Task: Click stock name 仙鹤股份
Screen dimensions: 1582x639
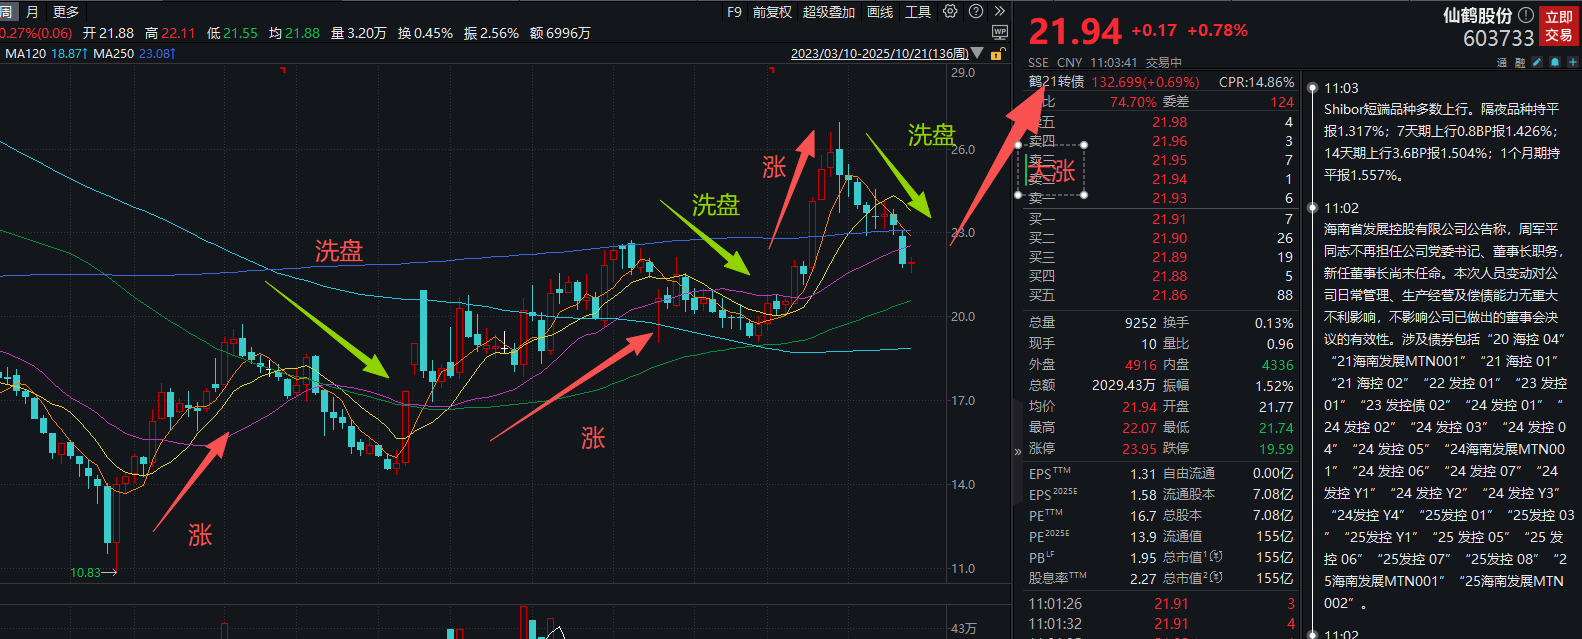Action: pos(1477,15)
